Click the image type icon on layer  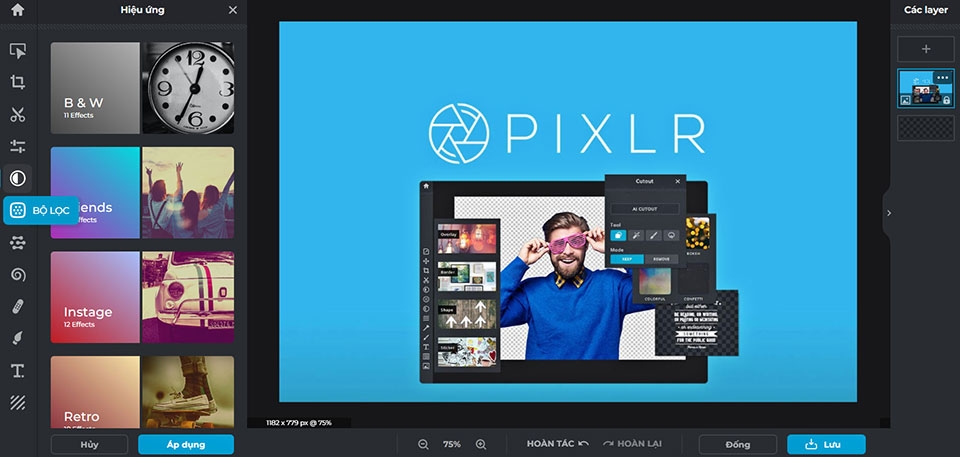tap(906, 100)
